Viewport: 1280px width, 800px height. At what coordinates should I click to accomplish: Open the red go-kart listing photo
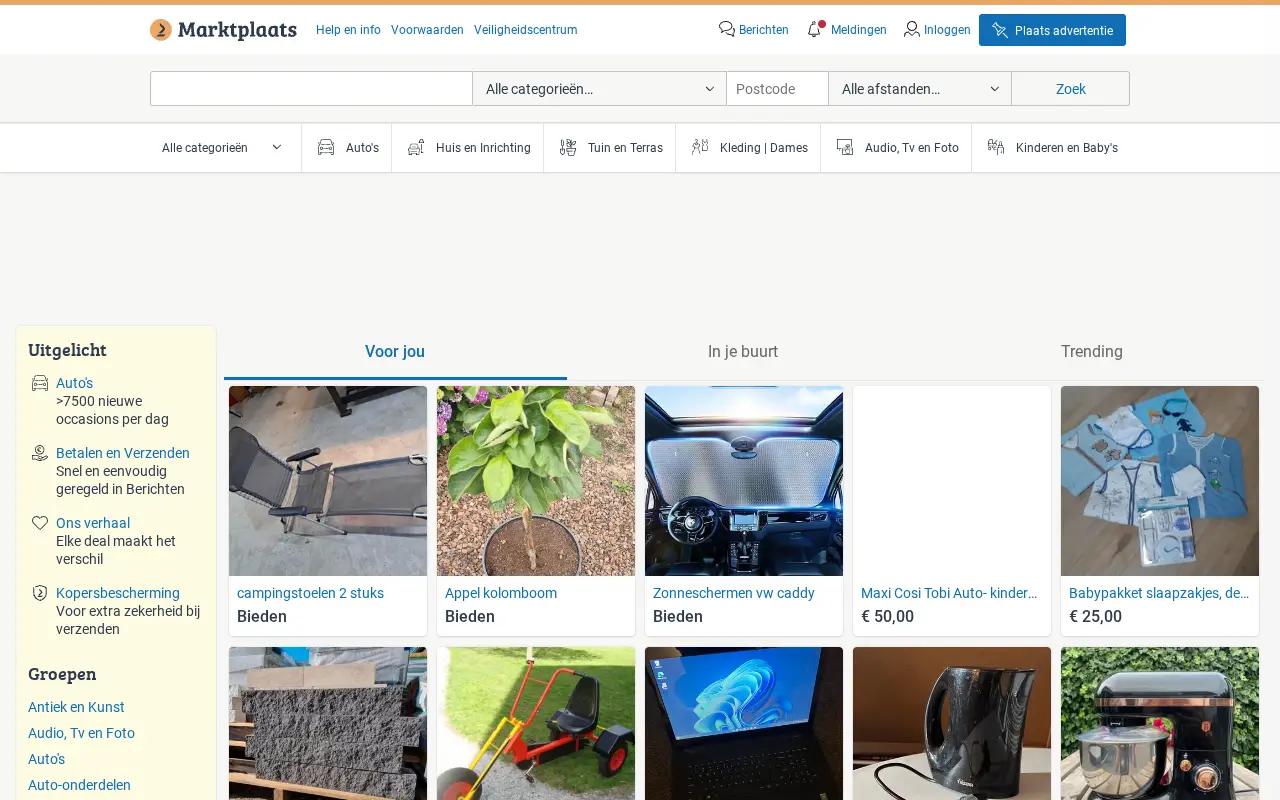click(536, 723)
